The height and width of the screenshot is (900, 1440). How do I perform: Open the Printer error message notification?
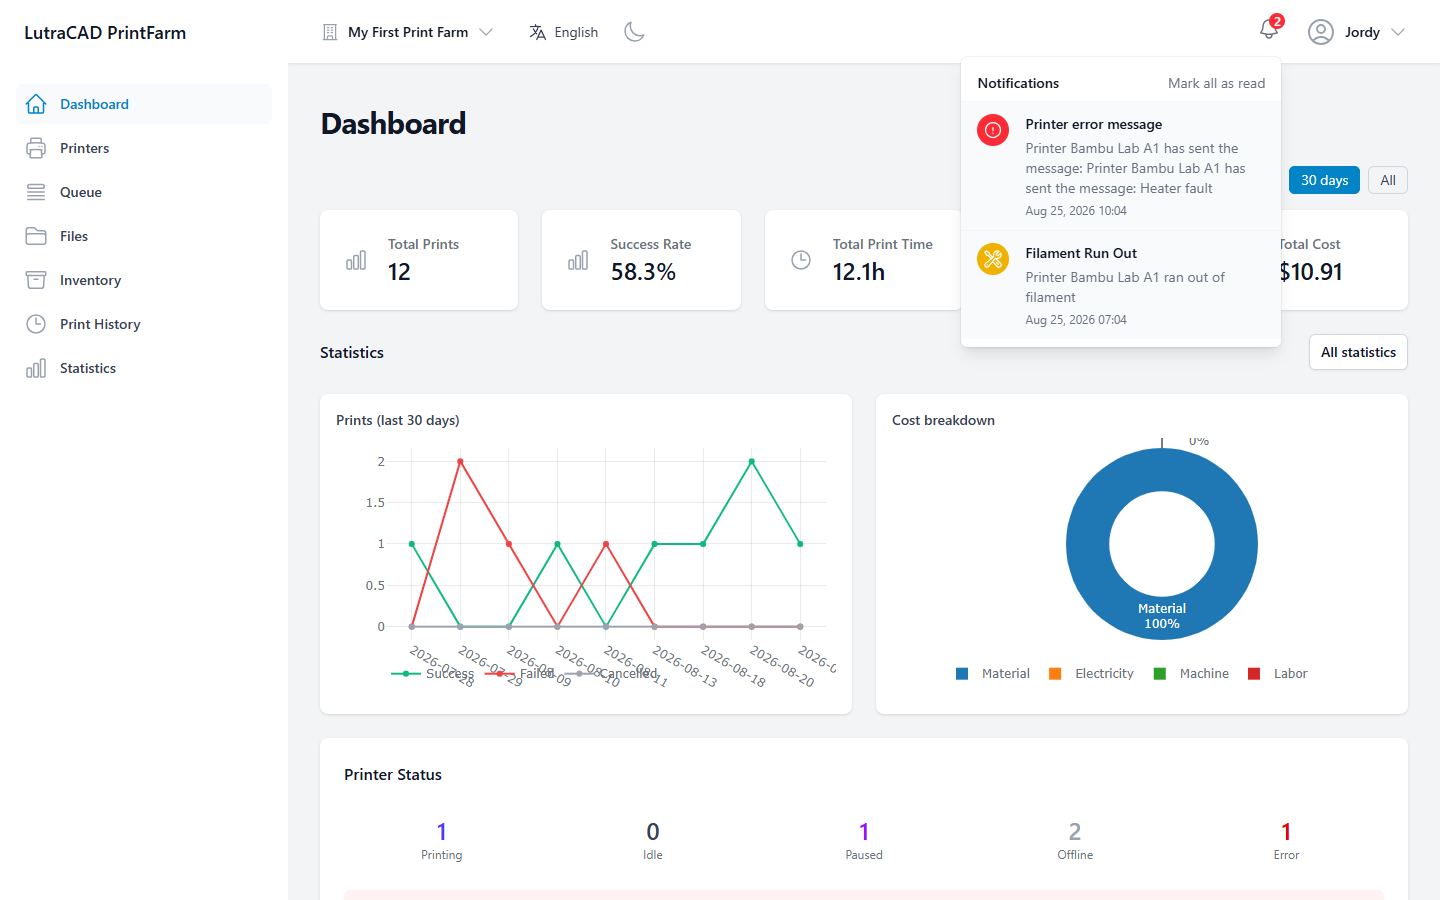[1121, 166]
